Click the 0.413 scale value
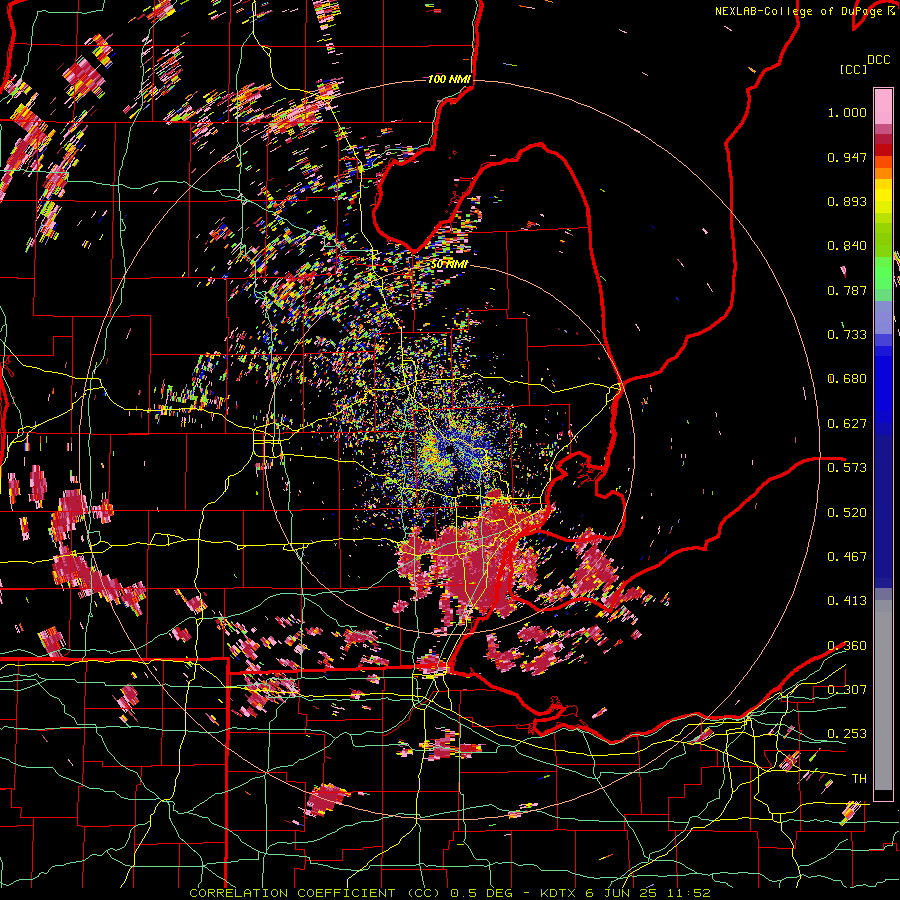900x900 pixels. pos(847,601)
